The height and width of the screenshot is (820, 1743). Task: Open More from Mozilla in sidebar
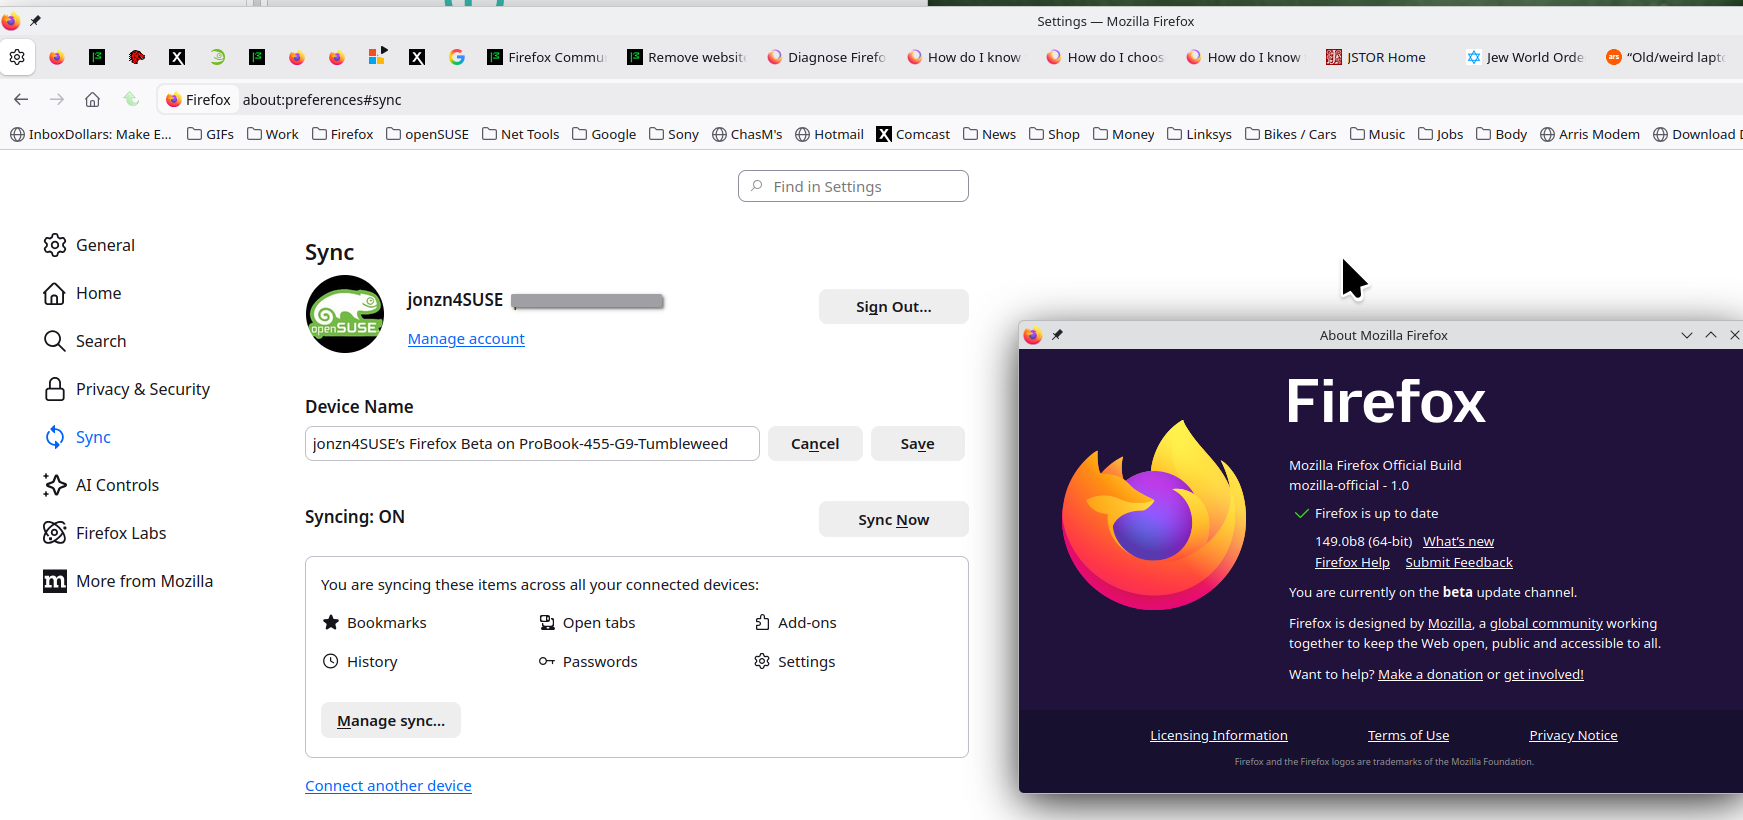pos(128,581)
